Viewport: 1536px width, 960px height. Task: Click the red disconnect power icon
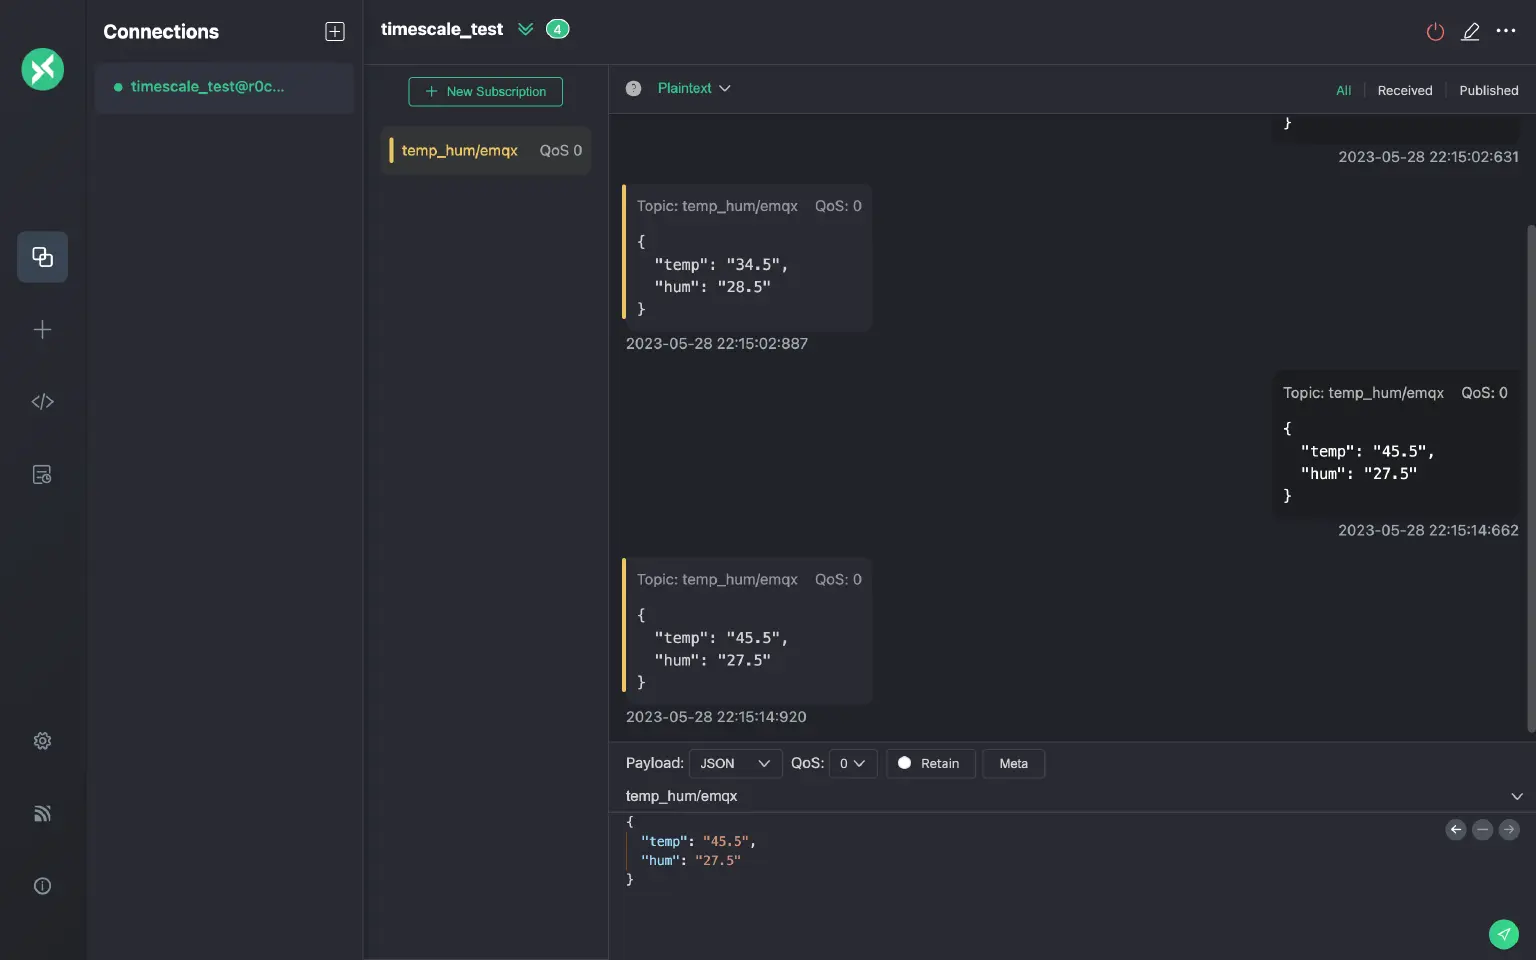click(x=1435, y=32)
